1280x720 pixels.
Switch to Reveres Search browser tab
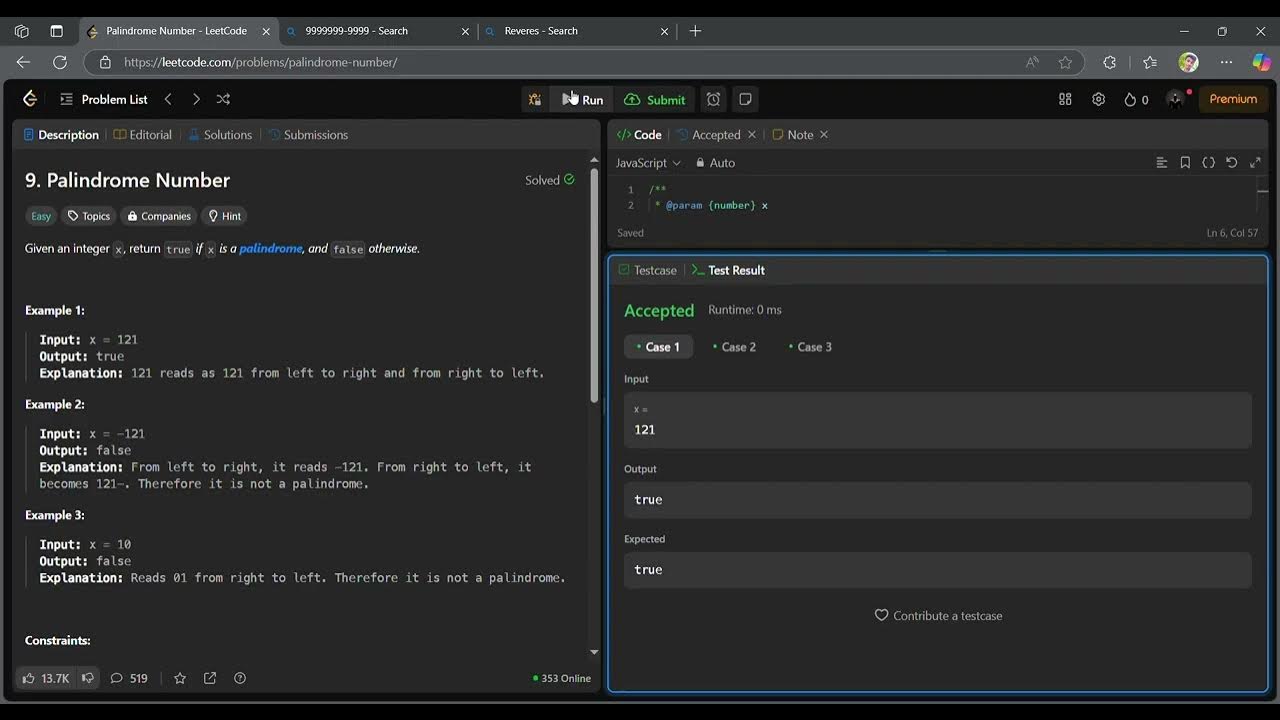point(577,31)
